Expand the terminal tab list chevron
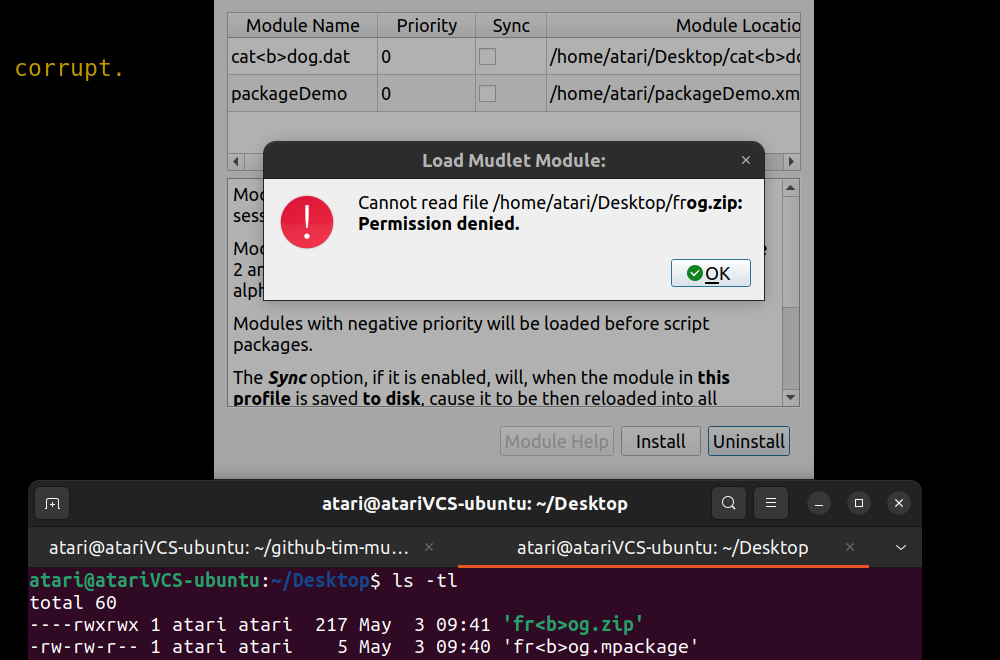This screenshot has height=660, width=1000. [x=901, y=548]
